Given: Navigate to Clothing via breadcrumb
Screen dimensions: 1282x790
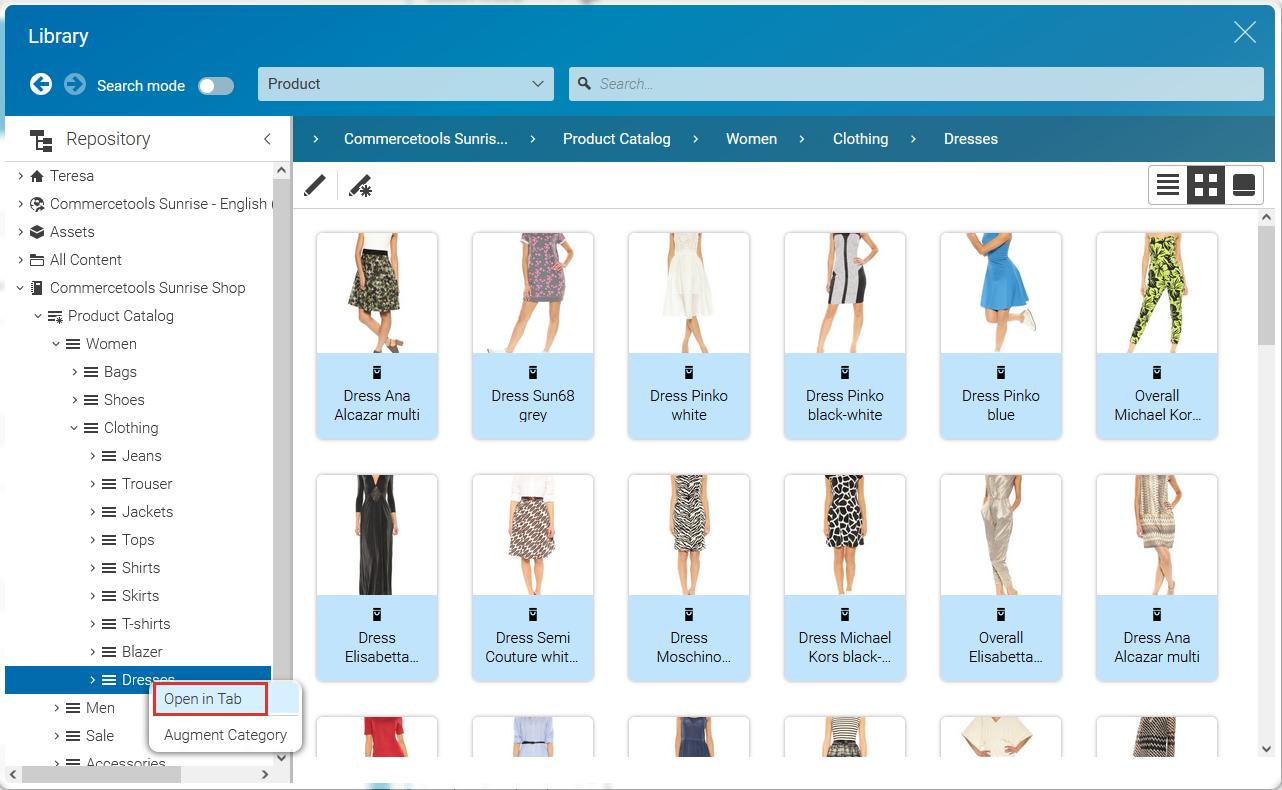Looking at the screenshot, I should tap(860, 139).
